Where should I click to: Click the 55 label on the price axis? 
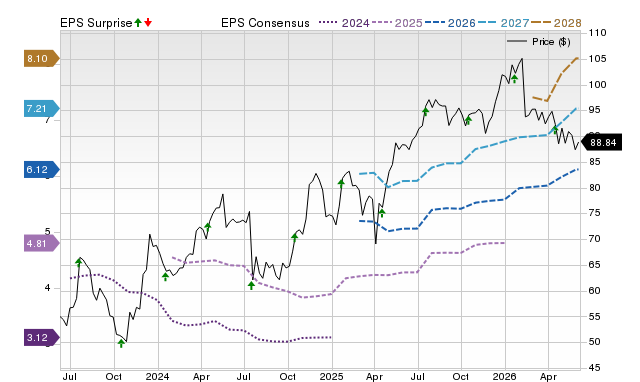[x=595, y=317]
